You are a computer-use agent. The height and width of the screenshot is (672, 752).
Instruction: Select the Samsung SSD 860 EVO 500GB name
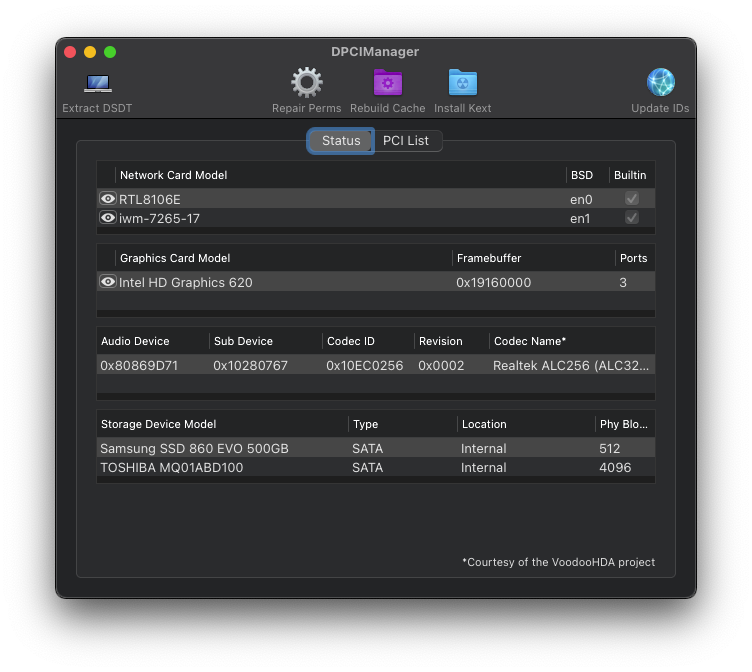(x=194, y=448)
